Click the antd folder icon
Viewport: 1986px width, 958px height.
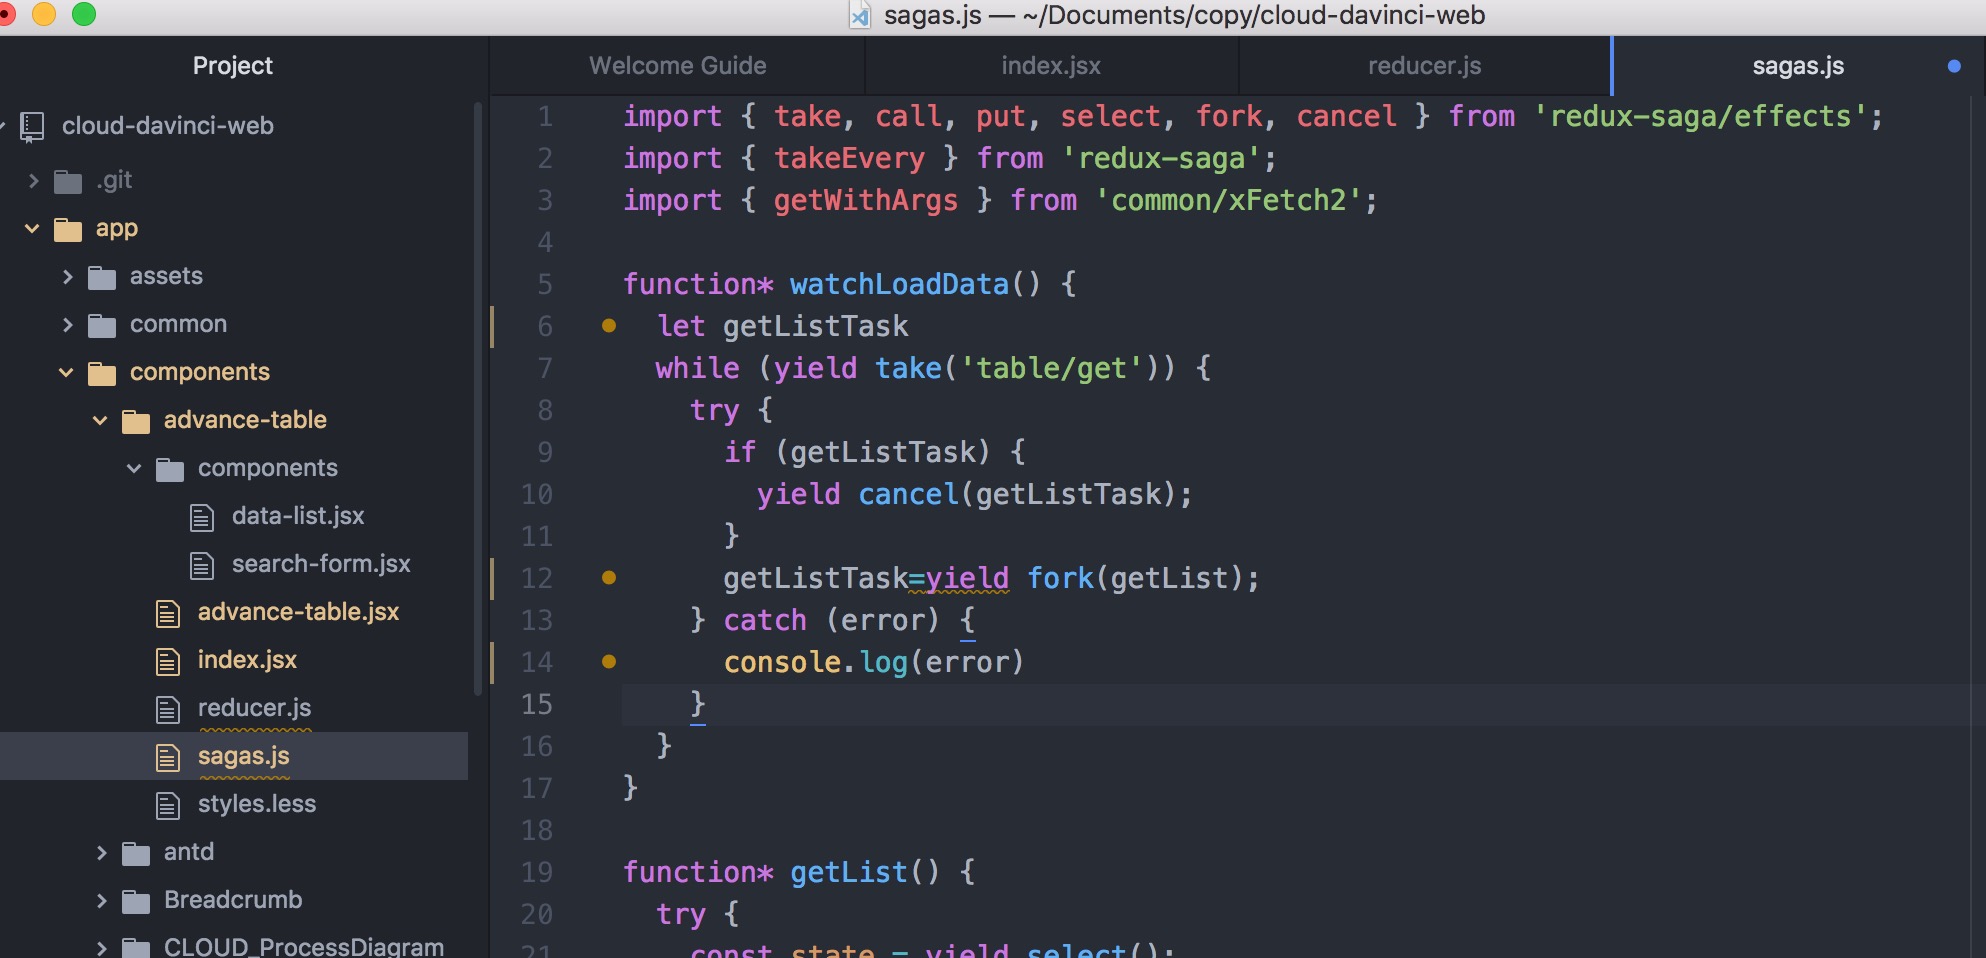point(136,853)
